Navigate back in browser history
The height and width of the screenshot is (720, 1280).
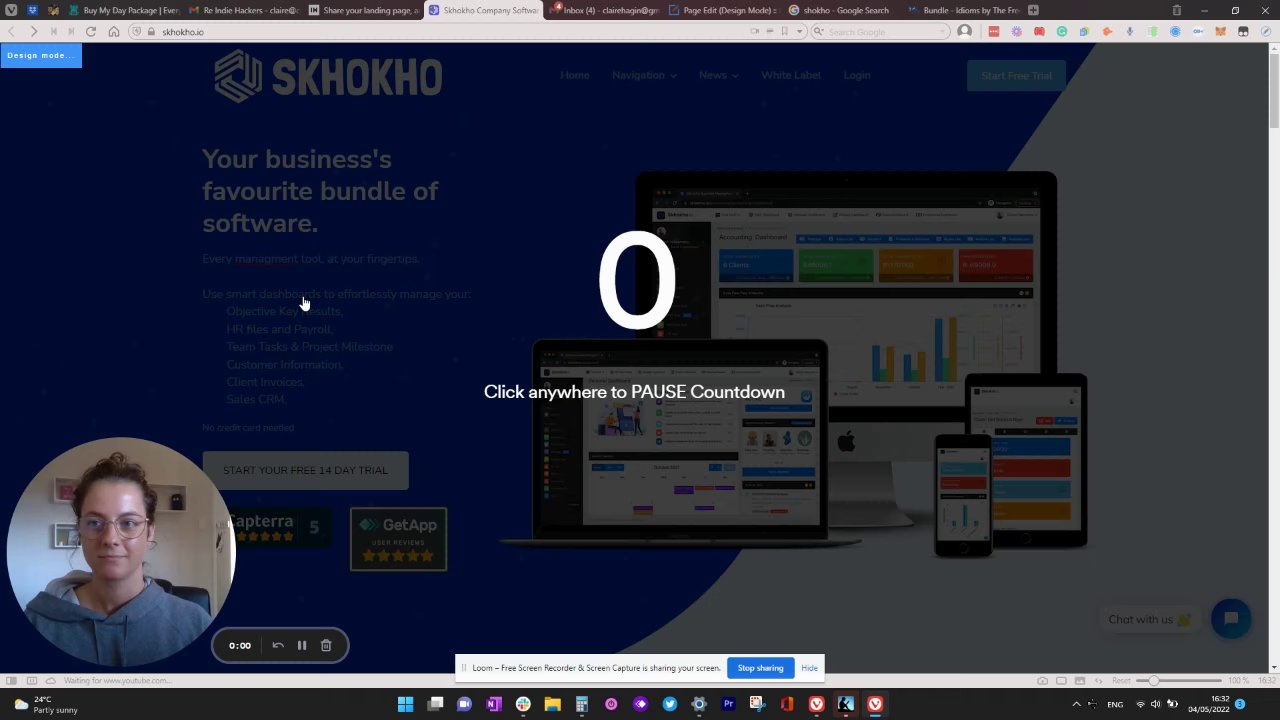pyautogui.click(x=11, y=32)
